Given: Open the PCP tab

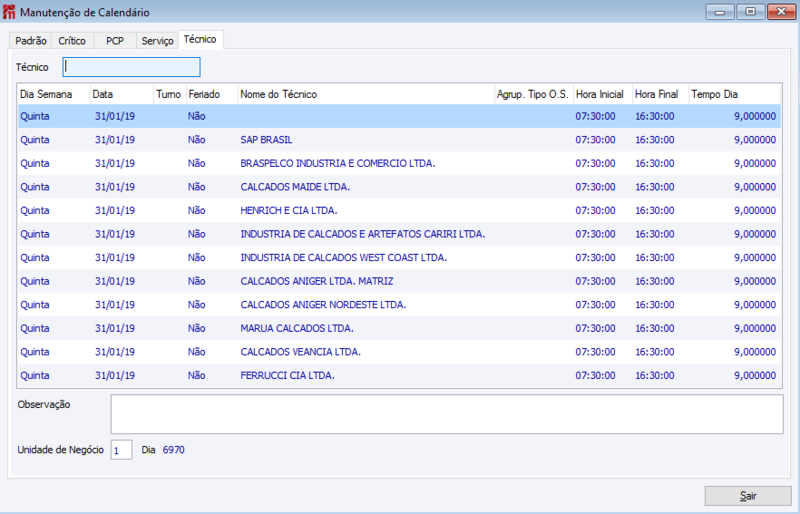Looking at the screenshot, I should pos(115,41).
